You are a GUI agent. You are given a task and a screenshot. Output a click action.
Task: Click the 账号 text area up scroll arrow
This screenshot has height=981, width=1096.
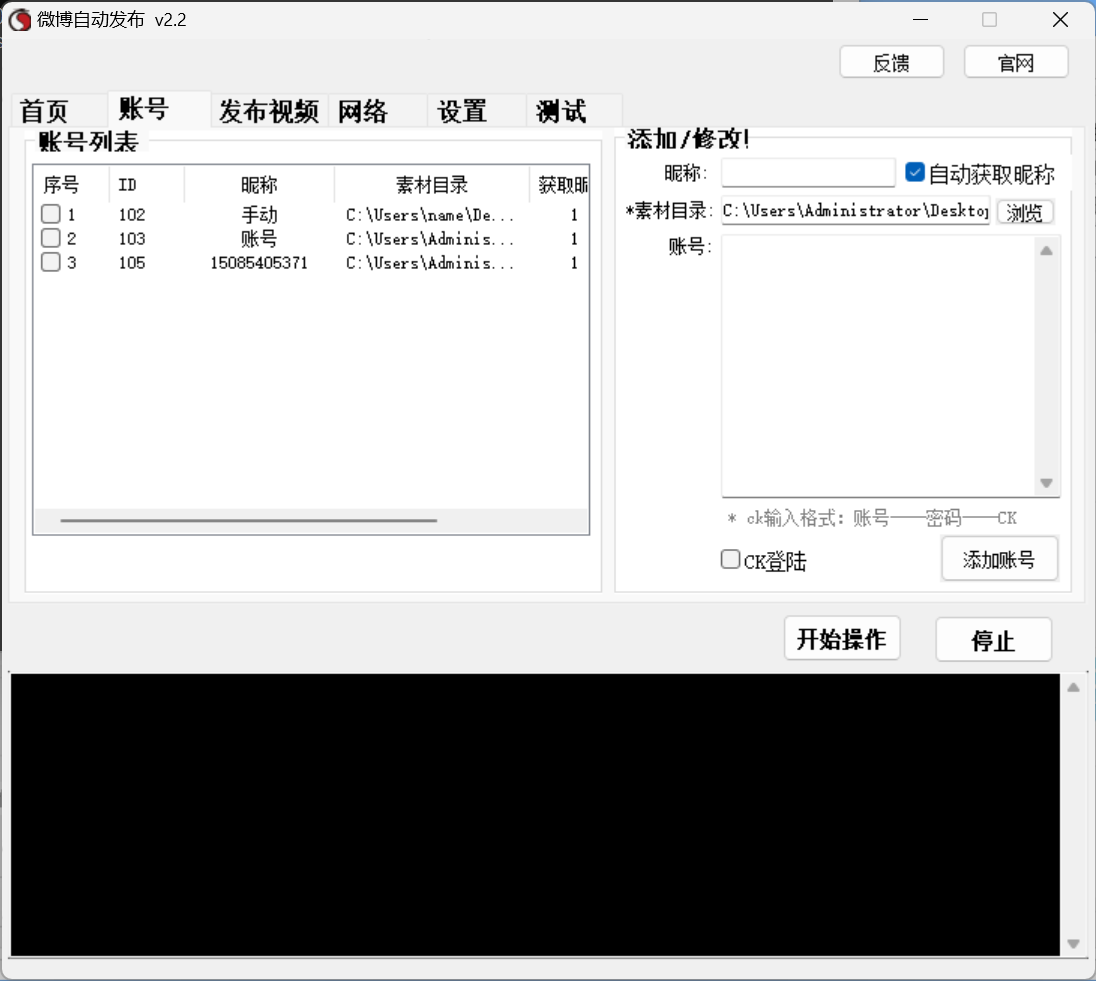tap(1046, 250)
